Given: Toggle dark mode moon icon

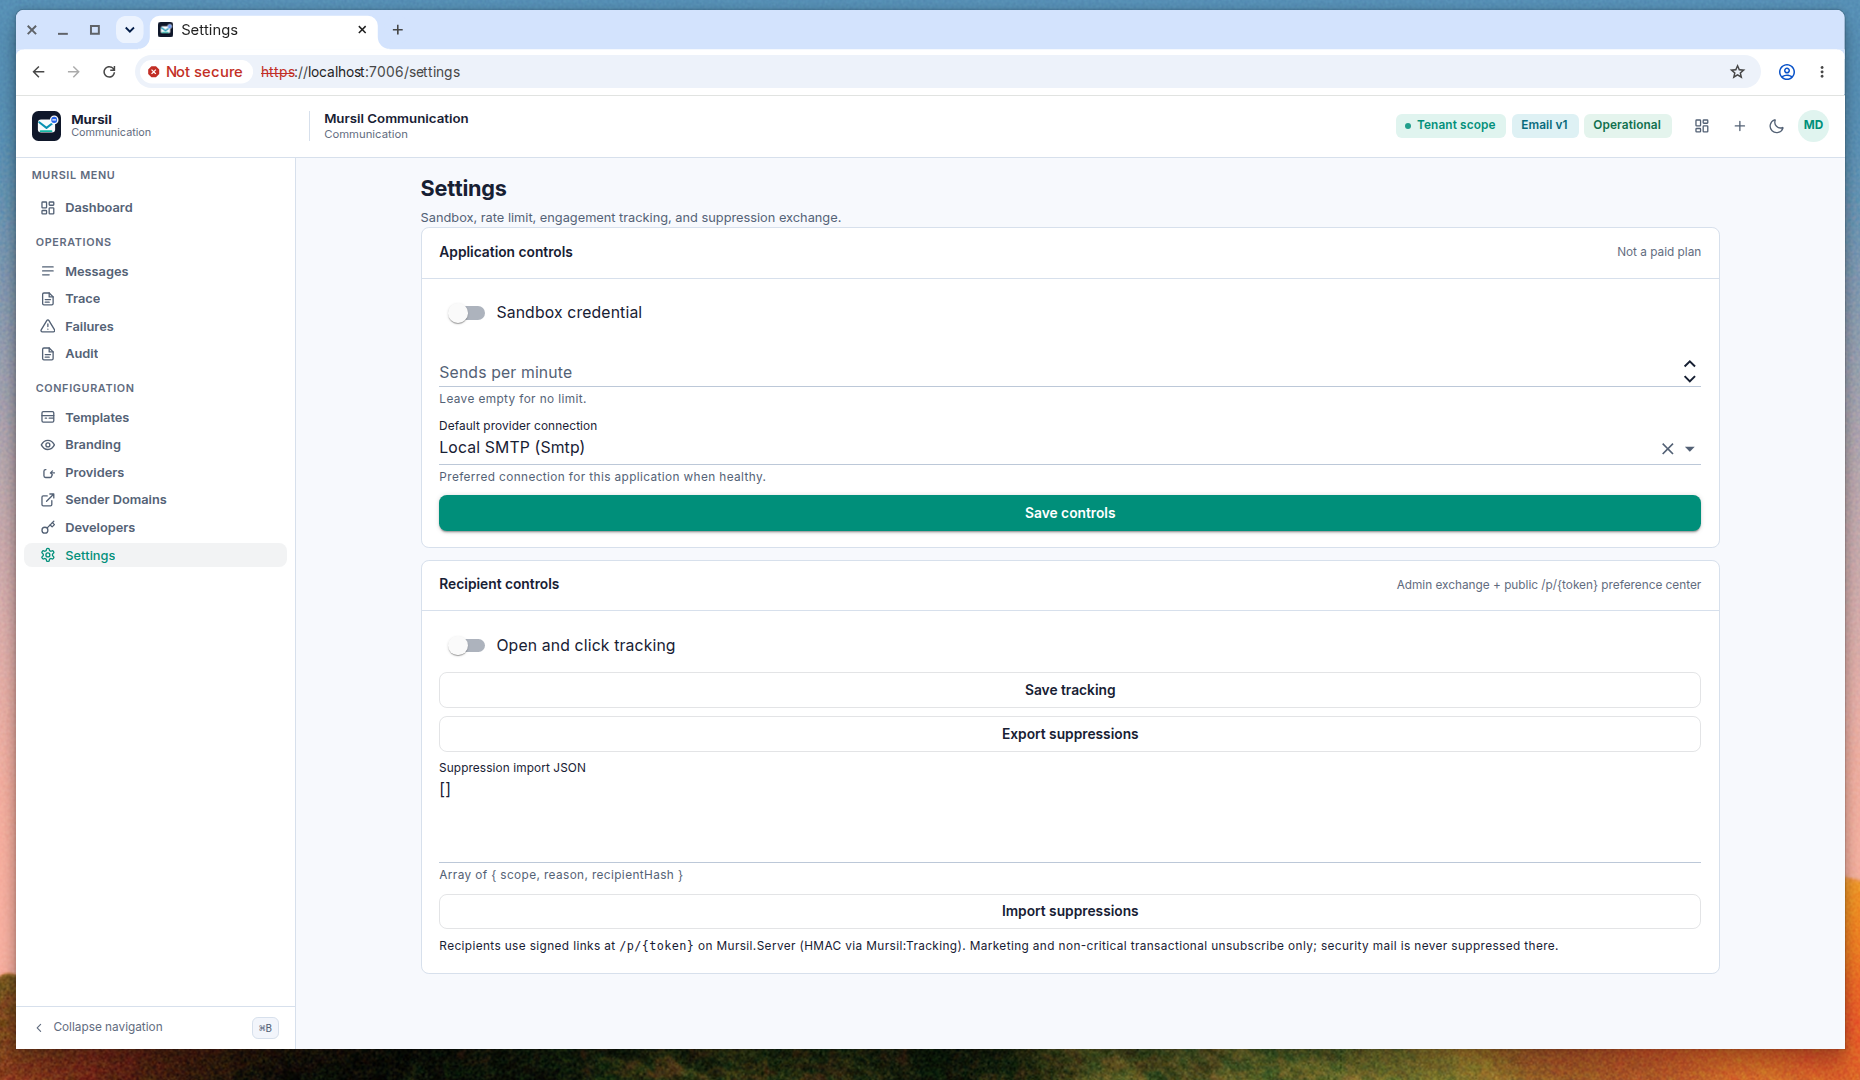Looking at the screenshot, I should (x=1777, y=126).
